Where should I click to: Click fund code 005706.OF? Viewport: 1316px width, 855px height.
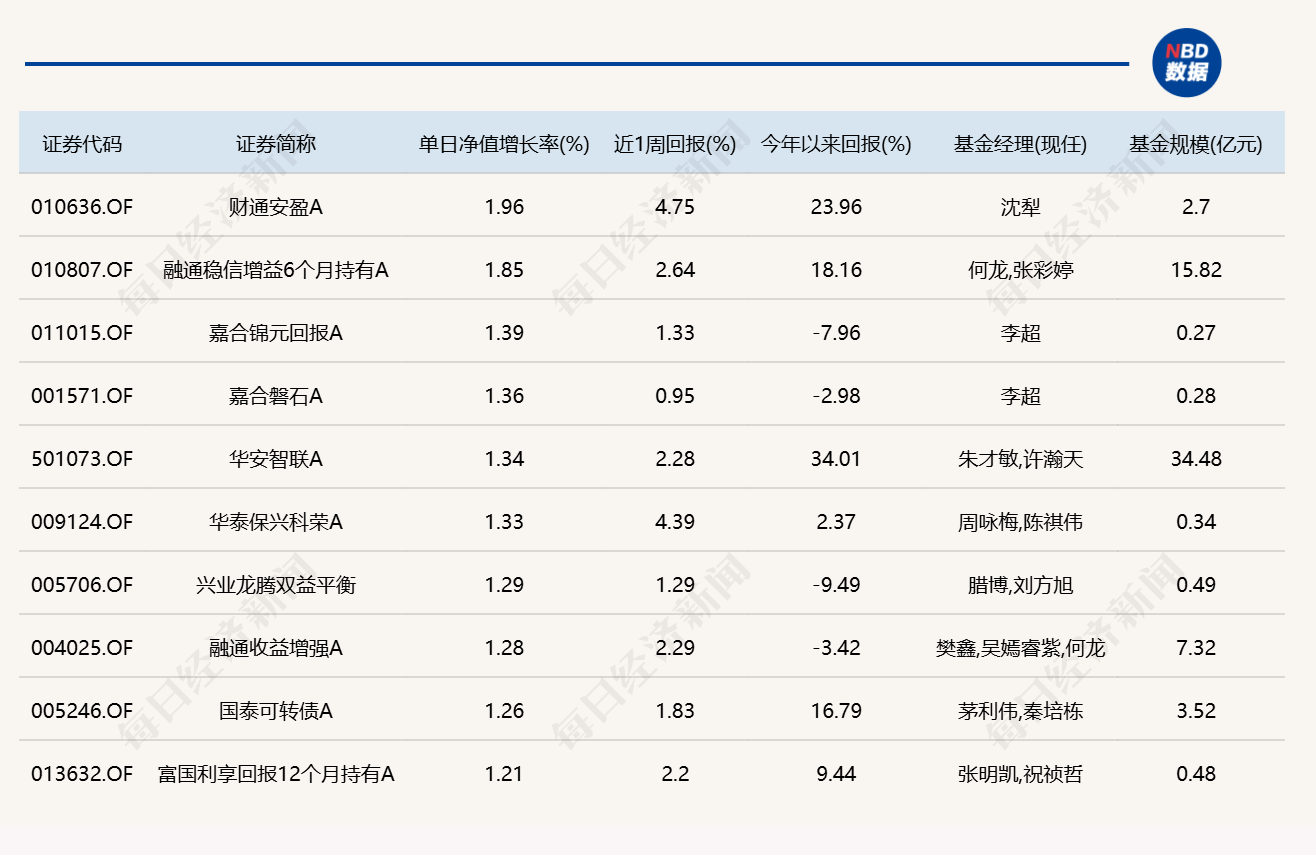point(82,585)
